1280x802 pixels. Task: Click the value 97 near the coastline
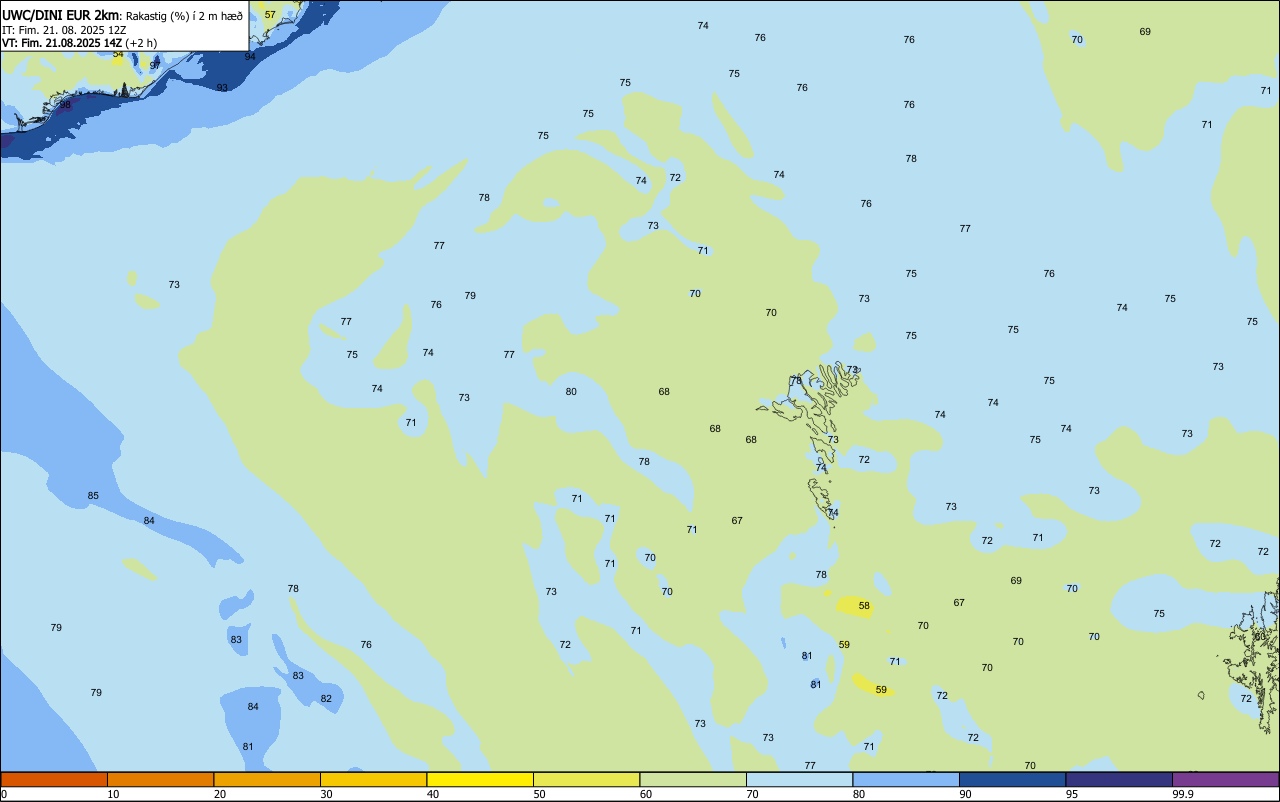(155, 65)
